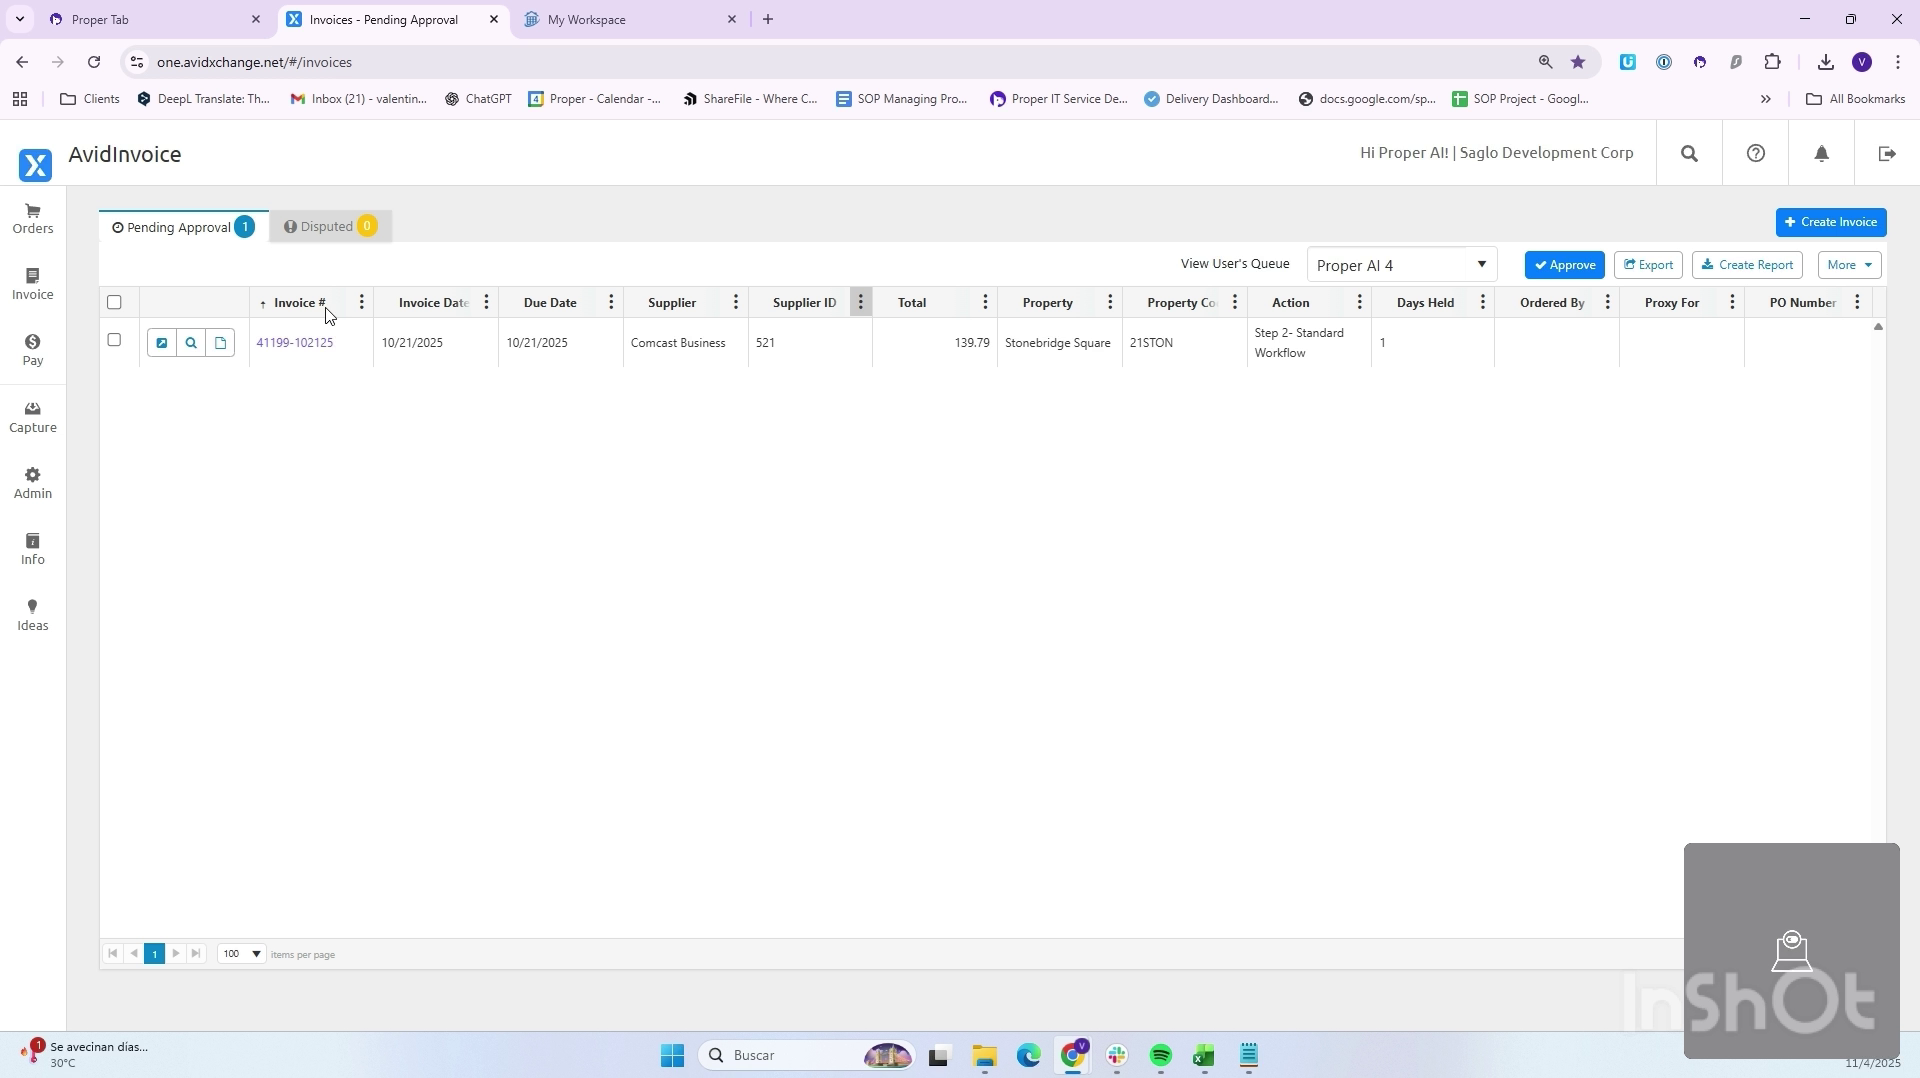This screenshot has width=1920, height=1078.
Task: Open the ChatGPT bookmark
Action: point(478,99)
